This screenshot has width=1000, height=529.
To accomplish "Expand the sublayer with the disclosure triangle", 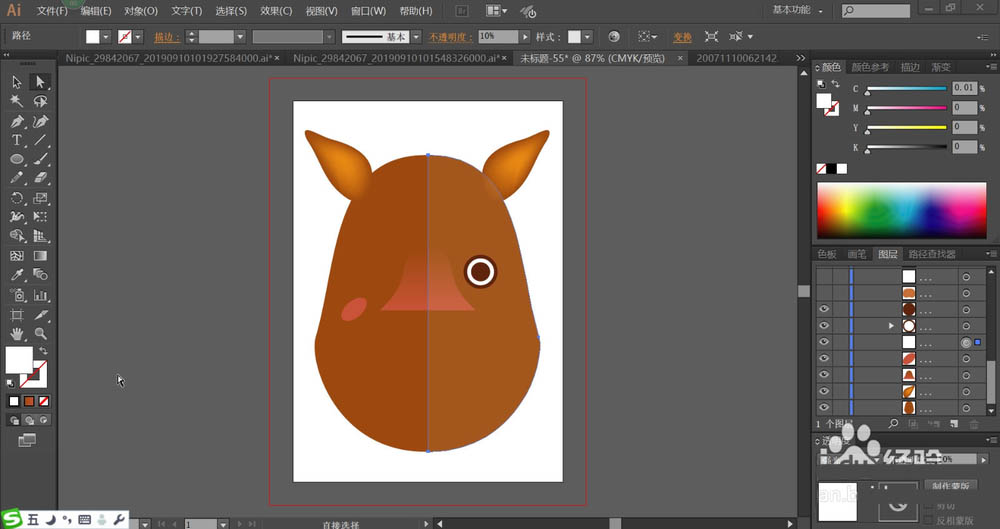I will click(x=890, y=326).
